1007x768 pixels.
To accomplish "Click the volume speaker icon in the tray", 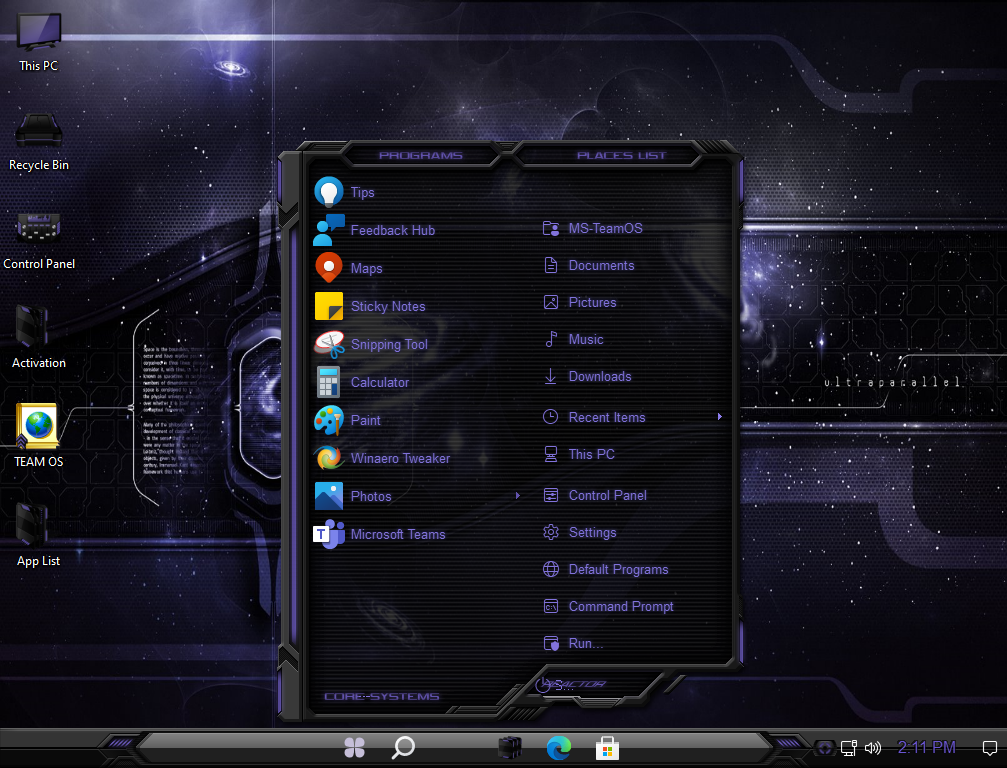I will coord(872,747).
